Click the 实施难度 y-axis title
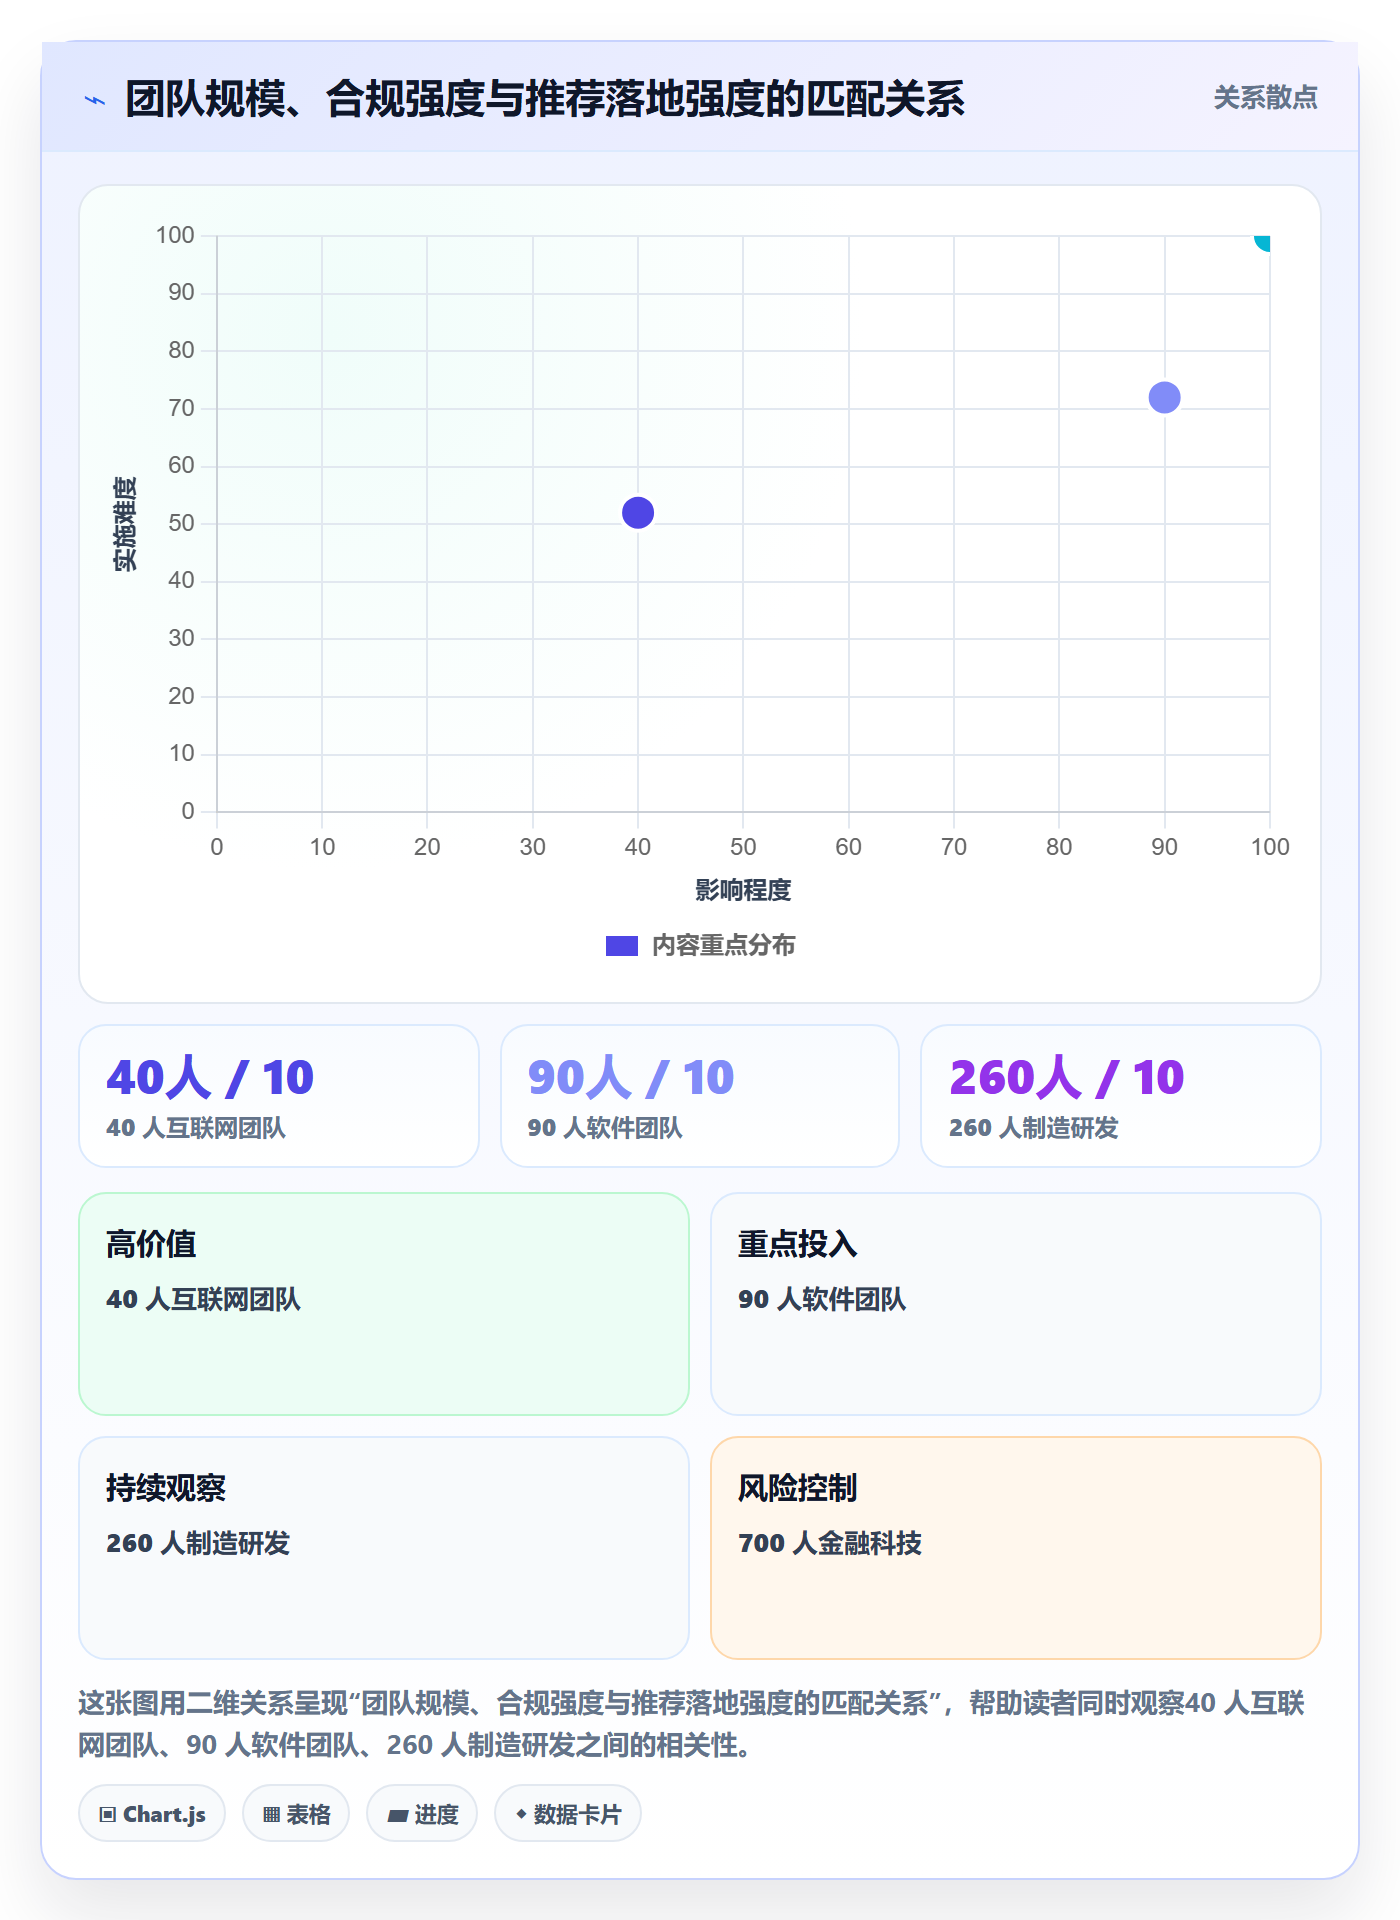 (125, 524)
